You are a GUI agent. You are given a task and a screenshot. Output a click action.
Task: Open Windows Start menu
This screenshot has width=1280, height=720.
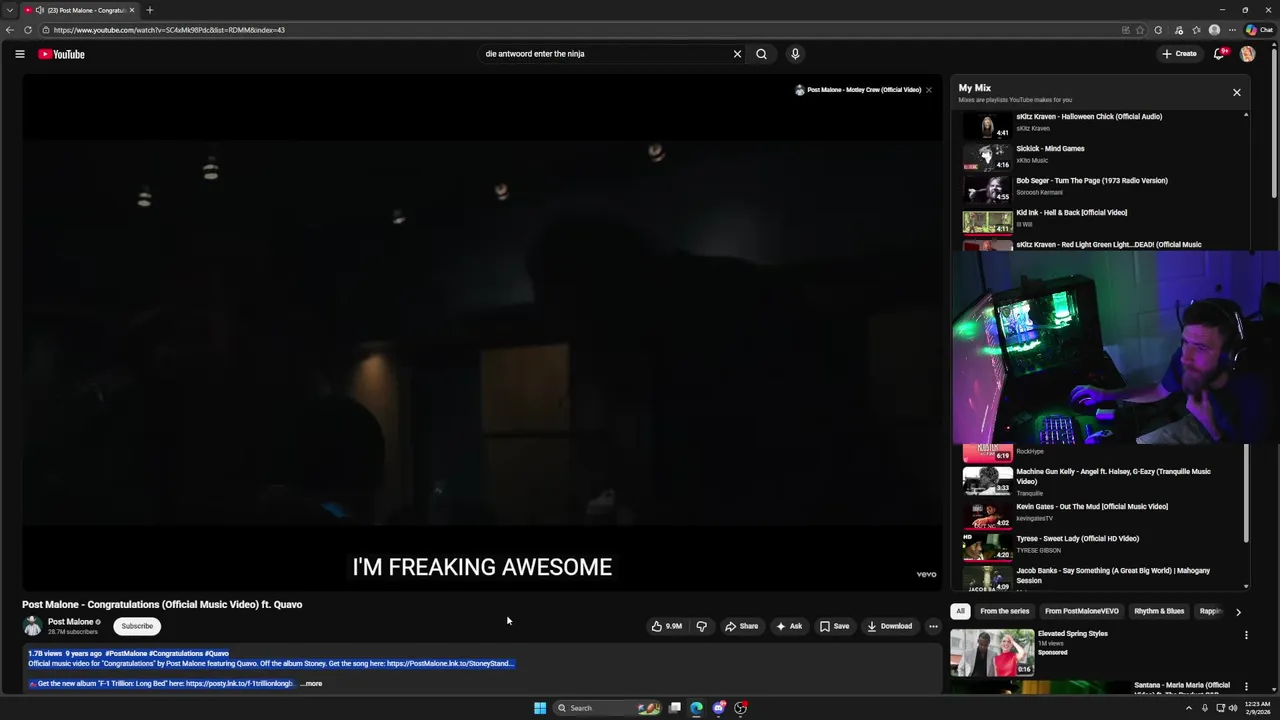pos(540,708)
